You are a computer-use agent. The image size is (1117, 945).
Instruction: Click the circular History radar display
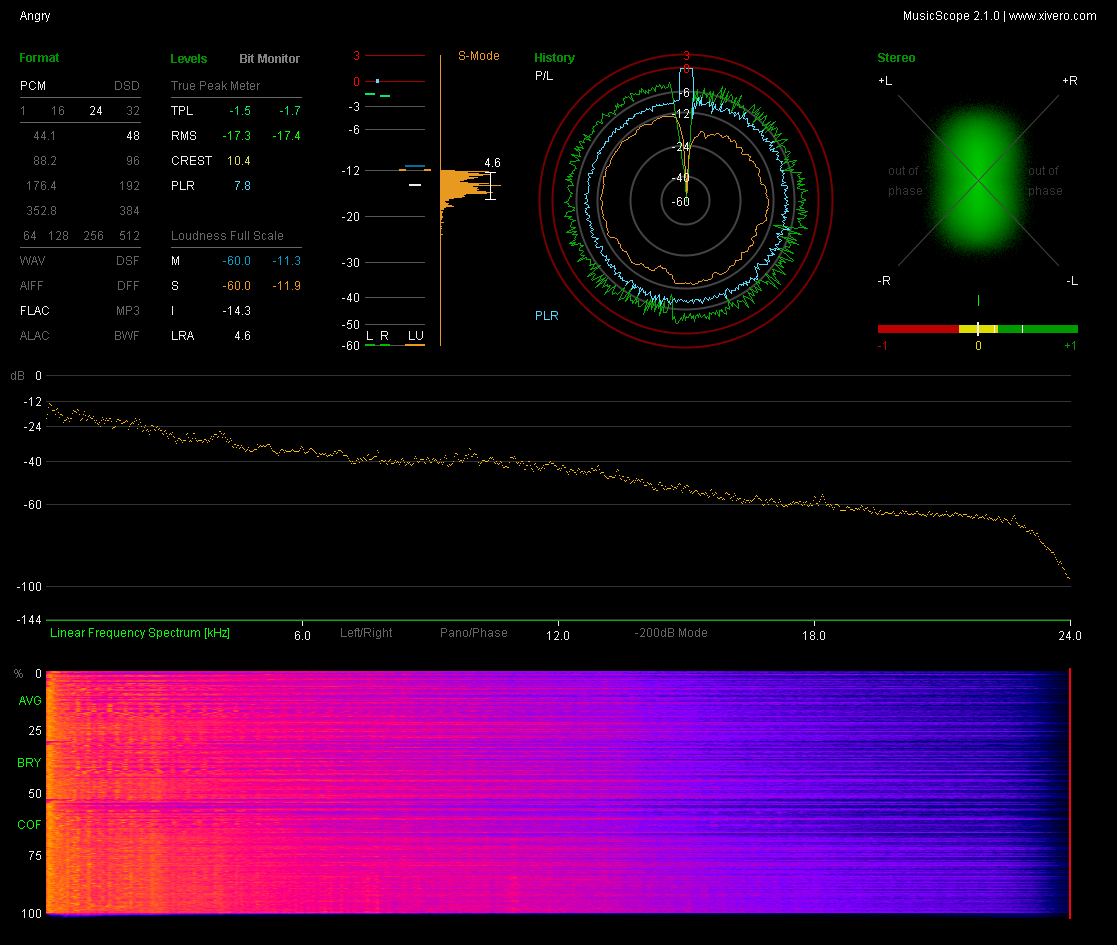click(x=686, y=200)
